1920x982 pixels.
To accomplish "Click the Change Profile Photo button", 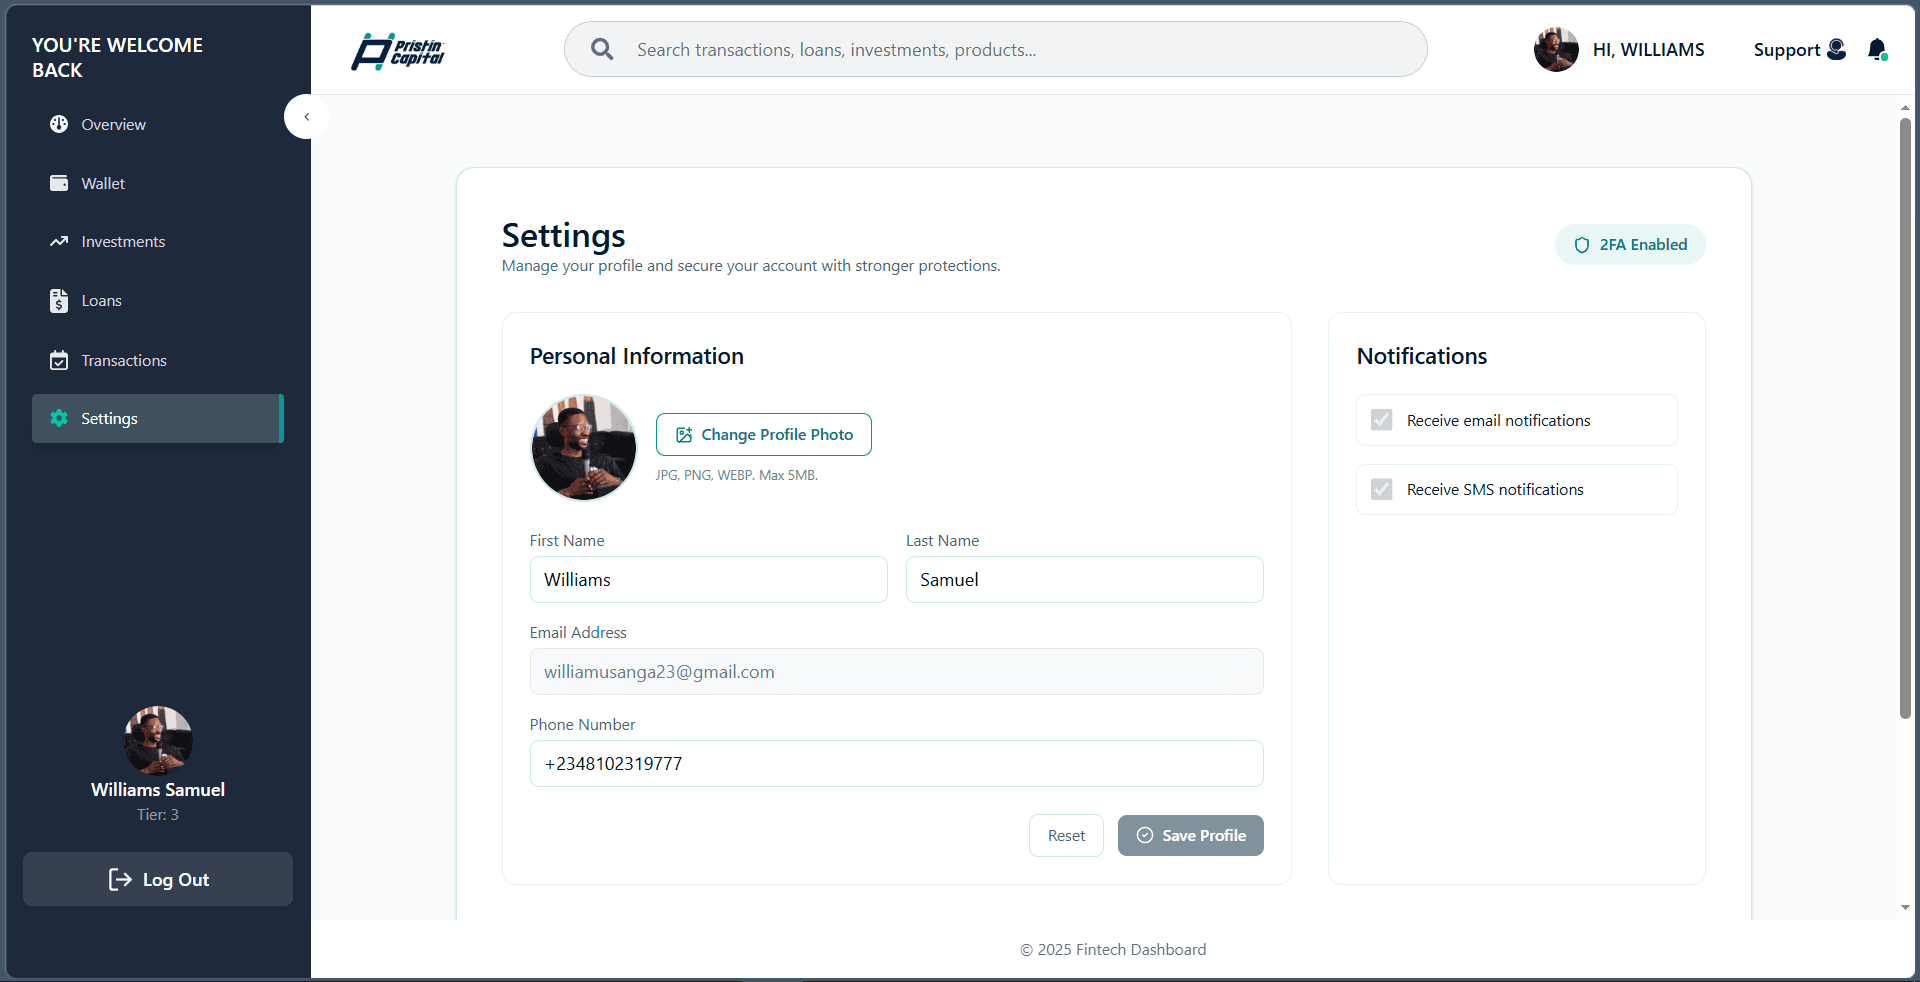I will pos(764,434).
